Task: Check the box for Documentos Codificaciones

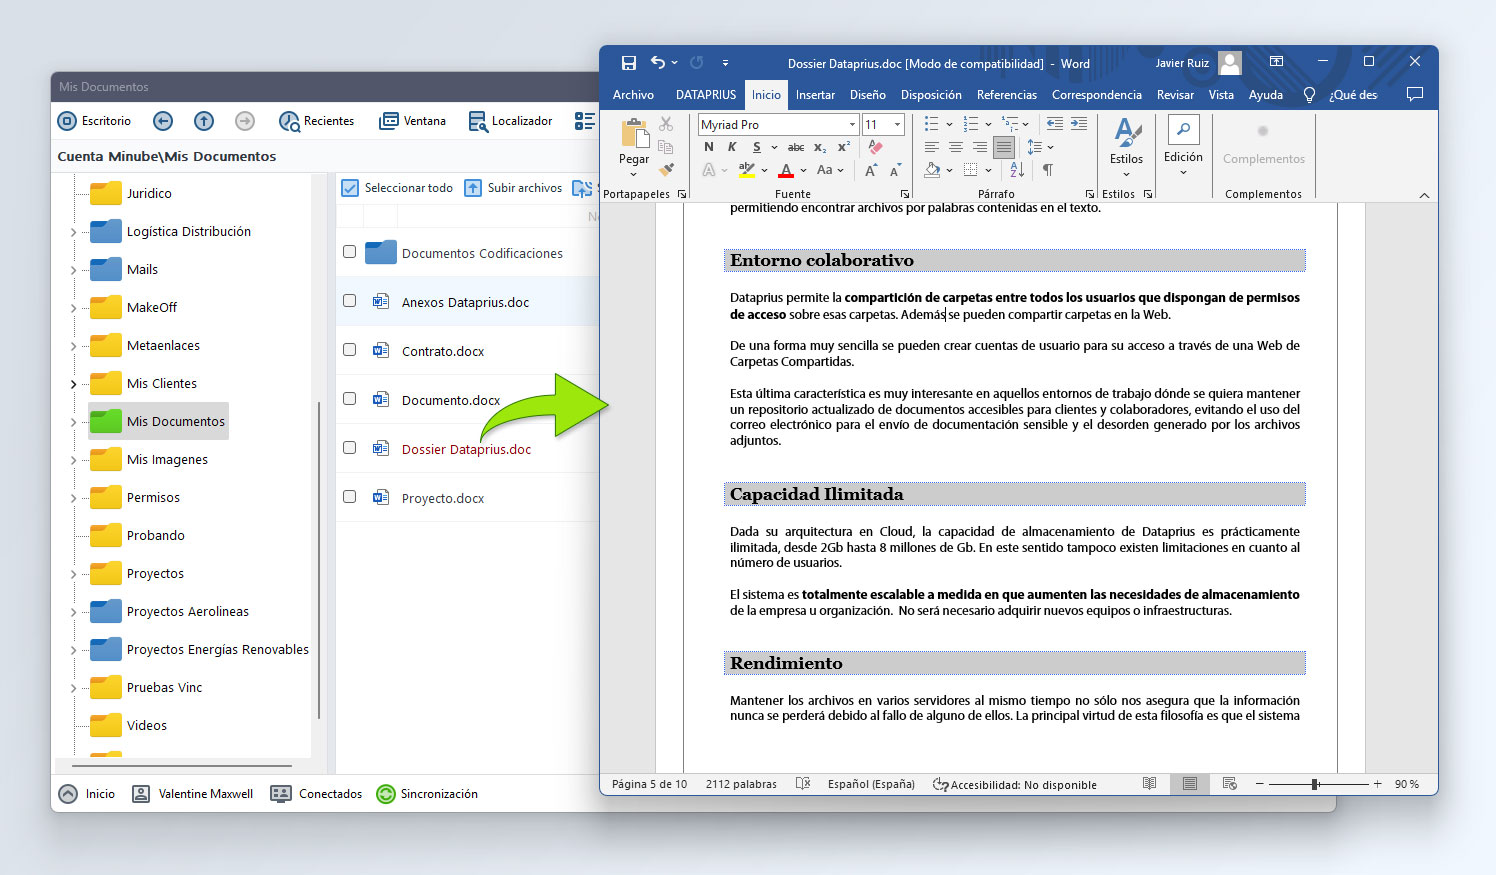Action: 349,252
